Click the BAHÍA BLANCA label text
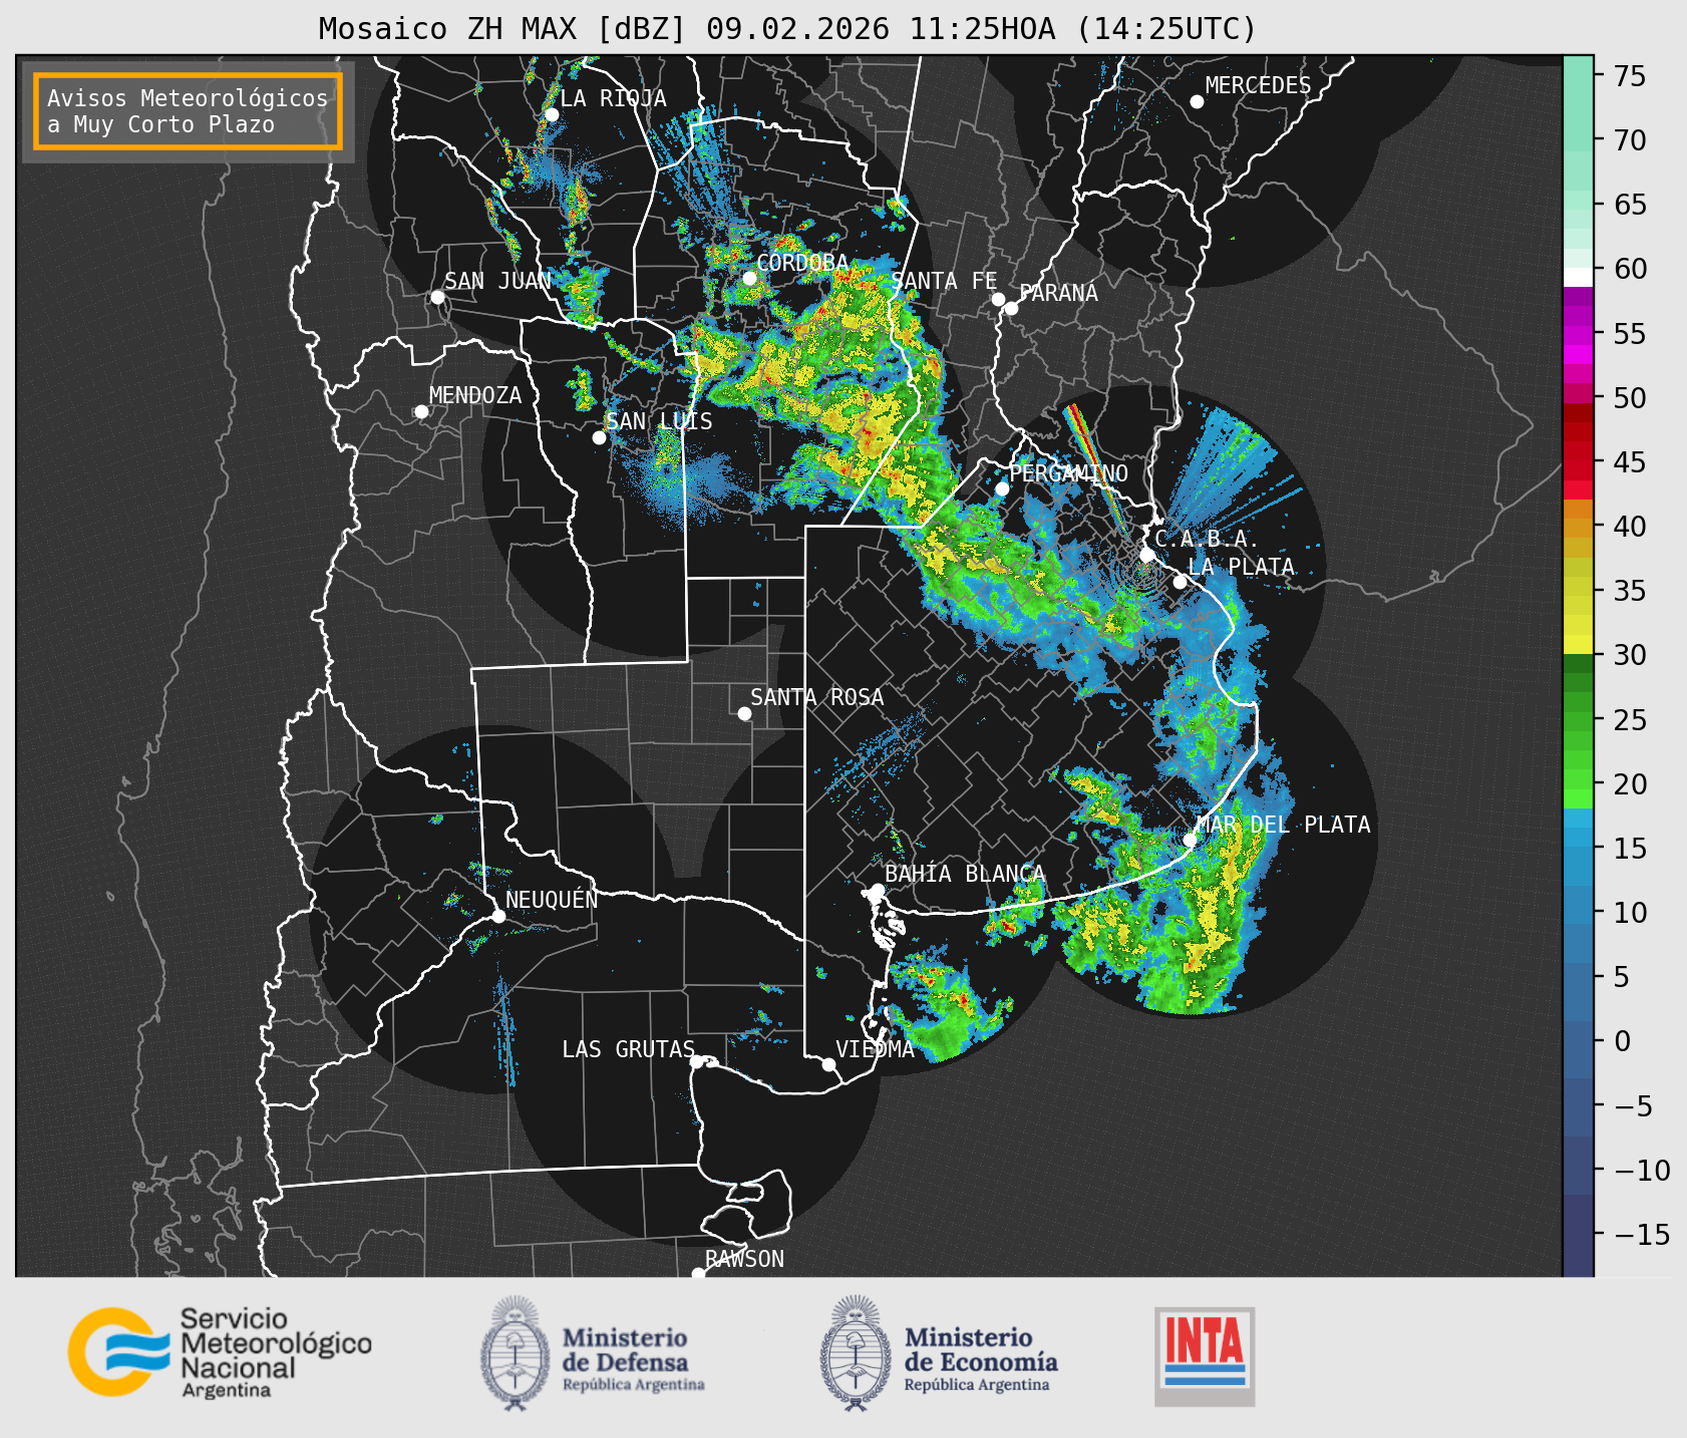Image resolution: width=1687 pixels, height=1438 pixels. click(965, 874)
